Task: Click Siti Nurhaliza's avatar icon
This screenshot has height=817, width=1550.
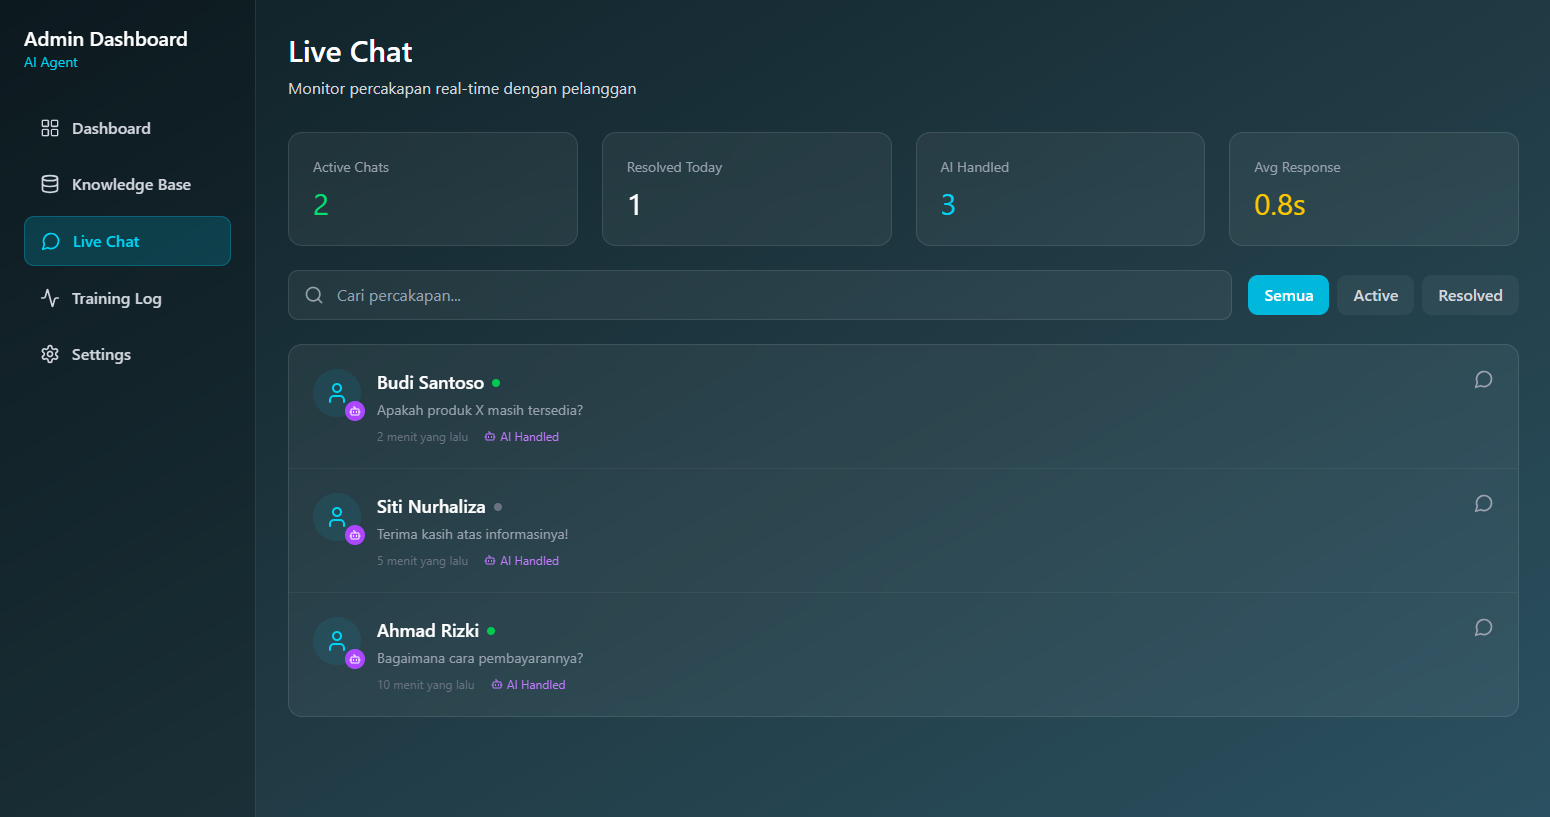Action: click(337, 517)
